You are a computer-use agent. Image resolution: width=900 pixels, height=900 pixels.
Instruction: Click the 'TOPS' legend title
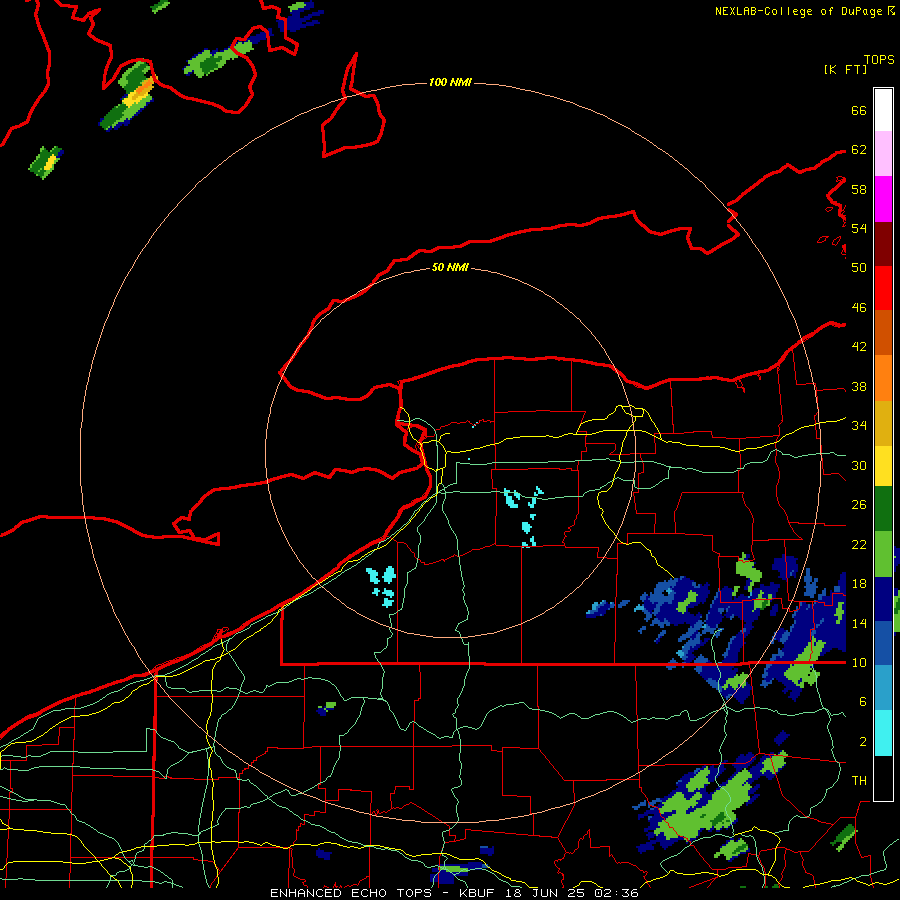pyautogui.click(x=879, y=59)
